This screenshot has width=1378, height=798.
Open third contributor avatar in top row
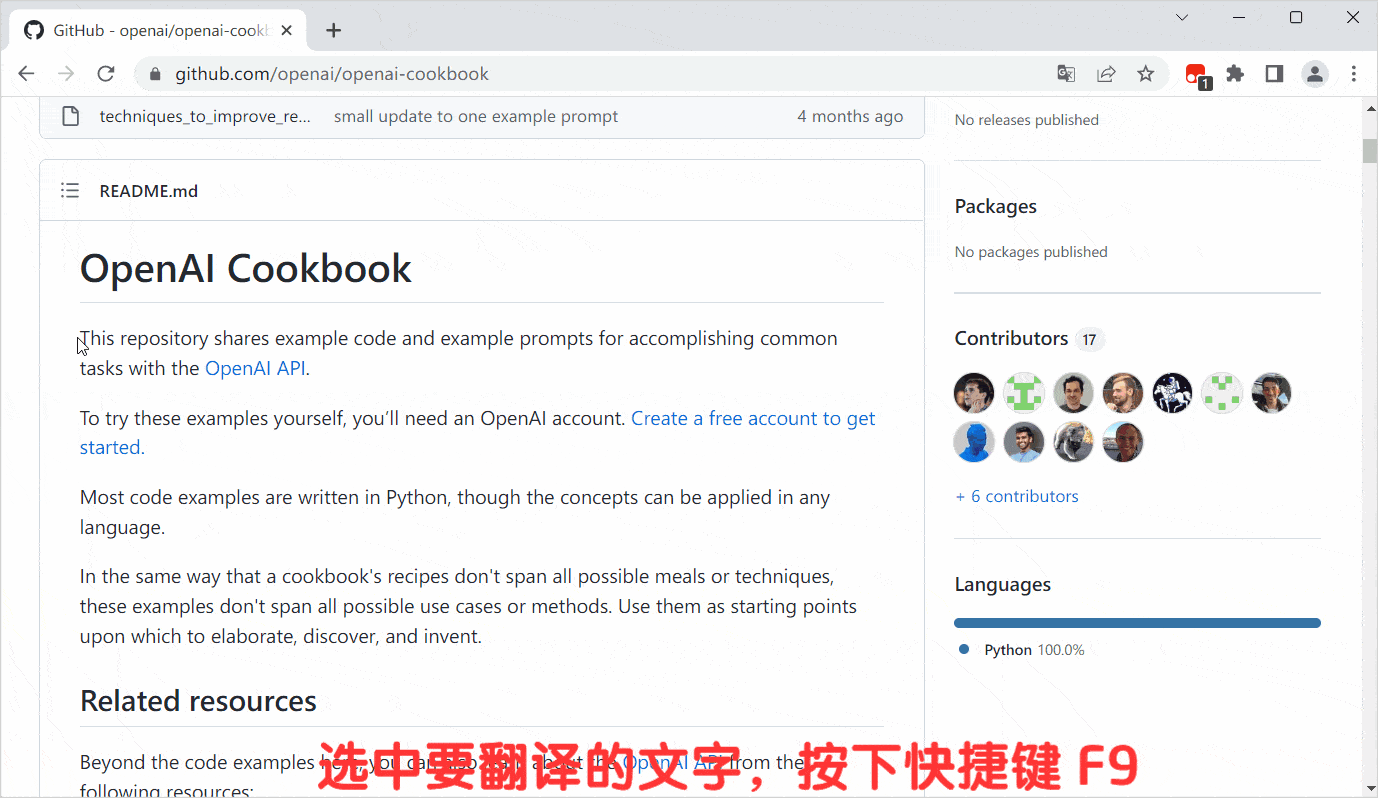click(x=1073, y=393)
